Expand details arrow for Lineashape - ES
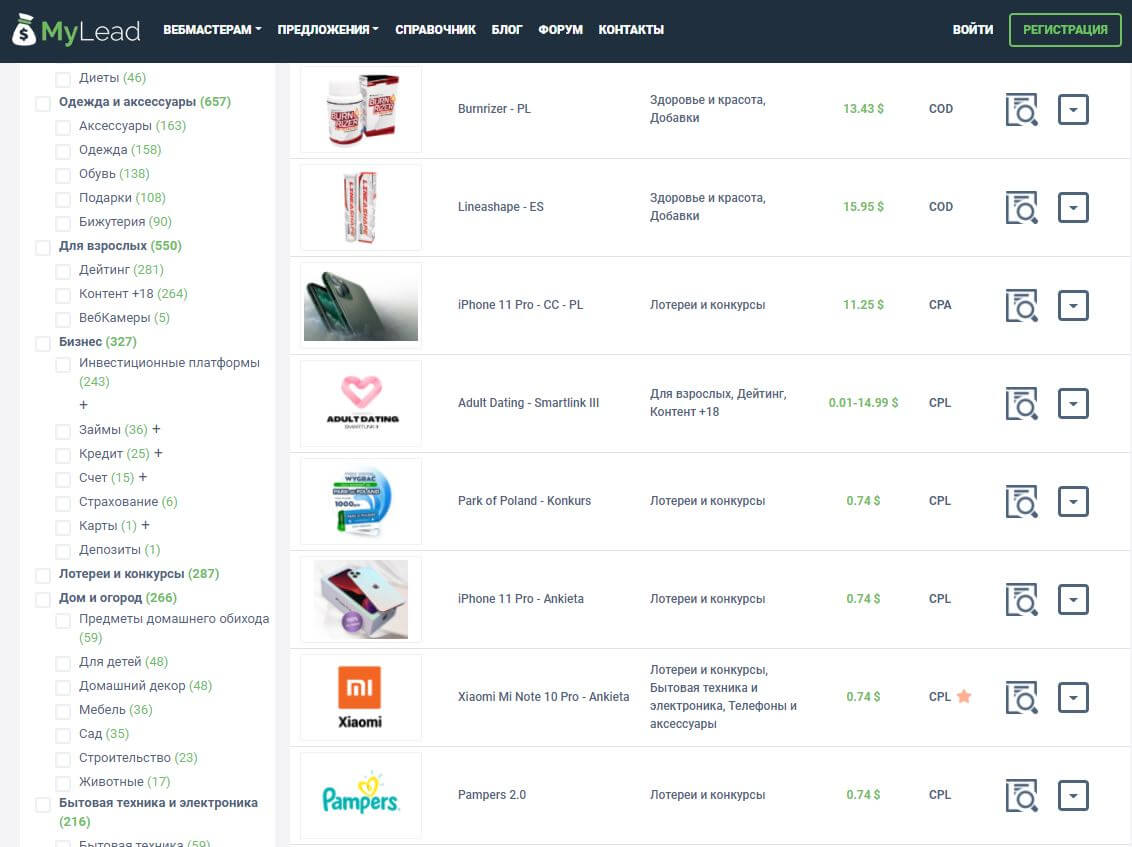Viewport: 1132px width, 847px height. point(1073,207)
